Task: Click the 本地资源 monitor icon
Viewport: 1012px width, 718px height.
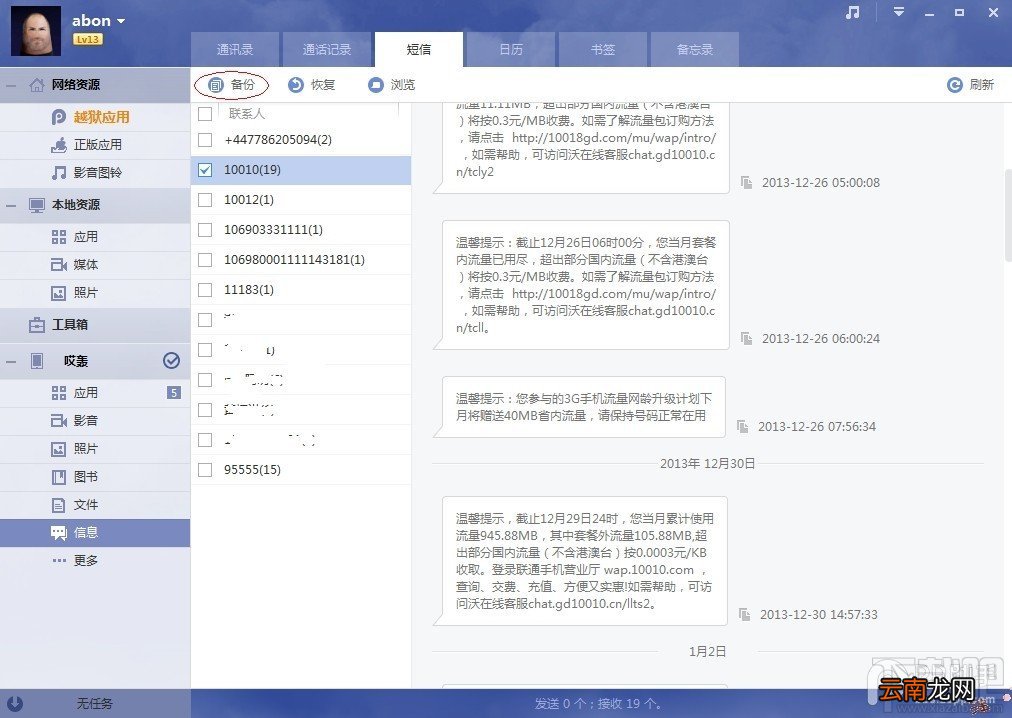Action: [37, 205]
